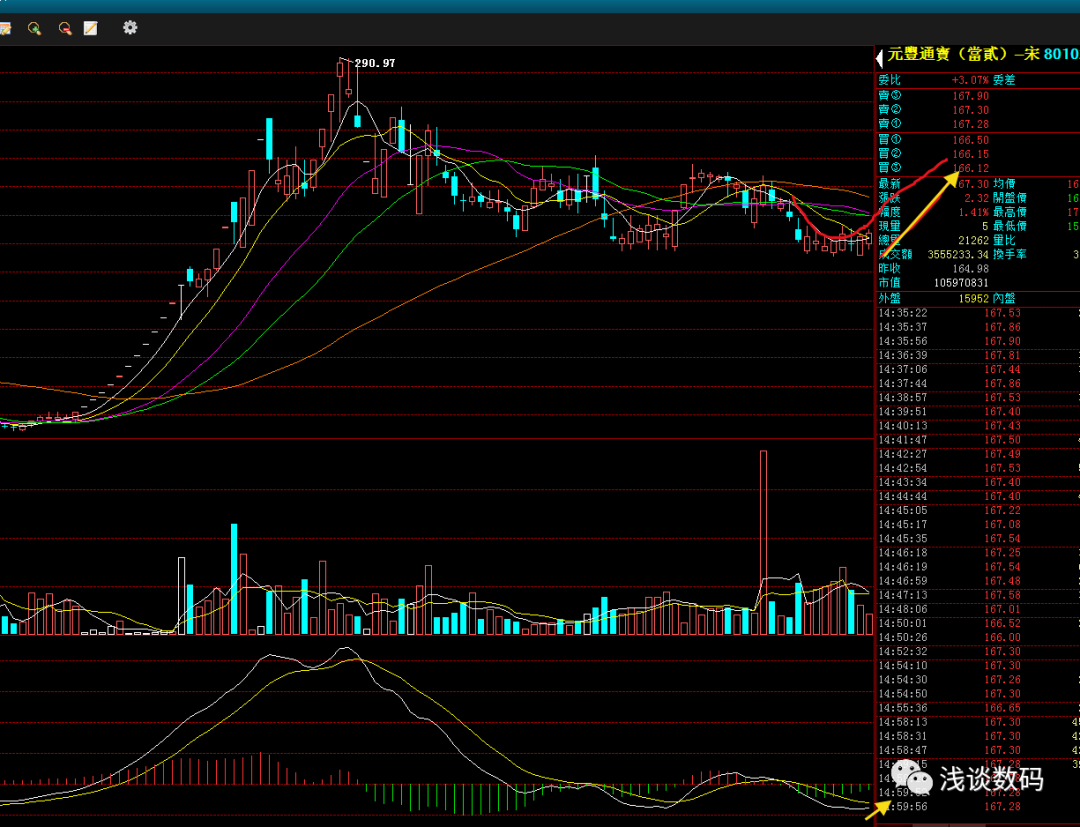Click the chart drawing tool icon
Screen dimensions: 1080x827
pyautogui.click(x=4, y=28)
